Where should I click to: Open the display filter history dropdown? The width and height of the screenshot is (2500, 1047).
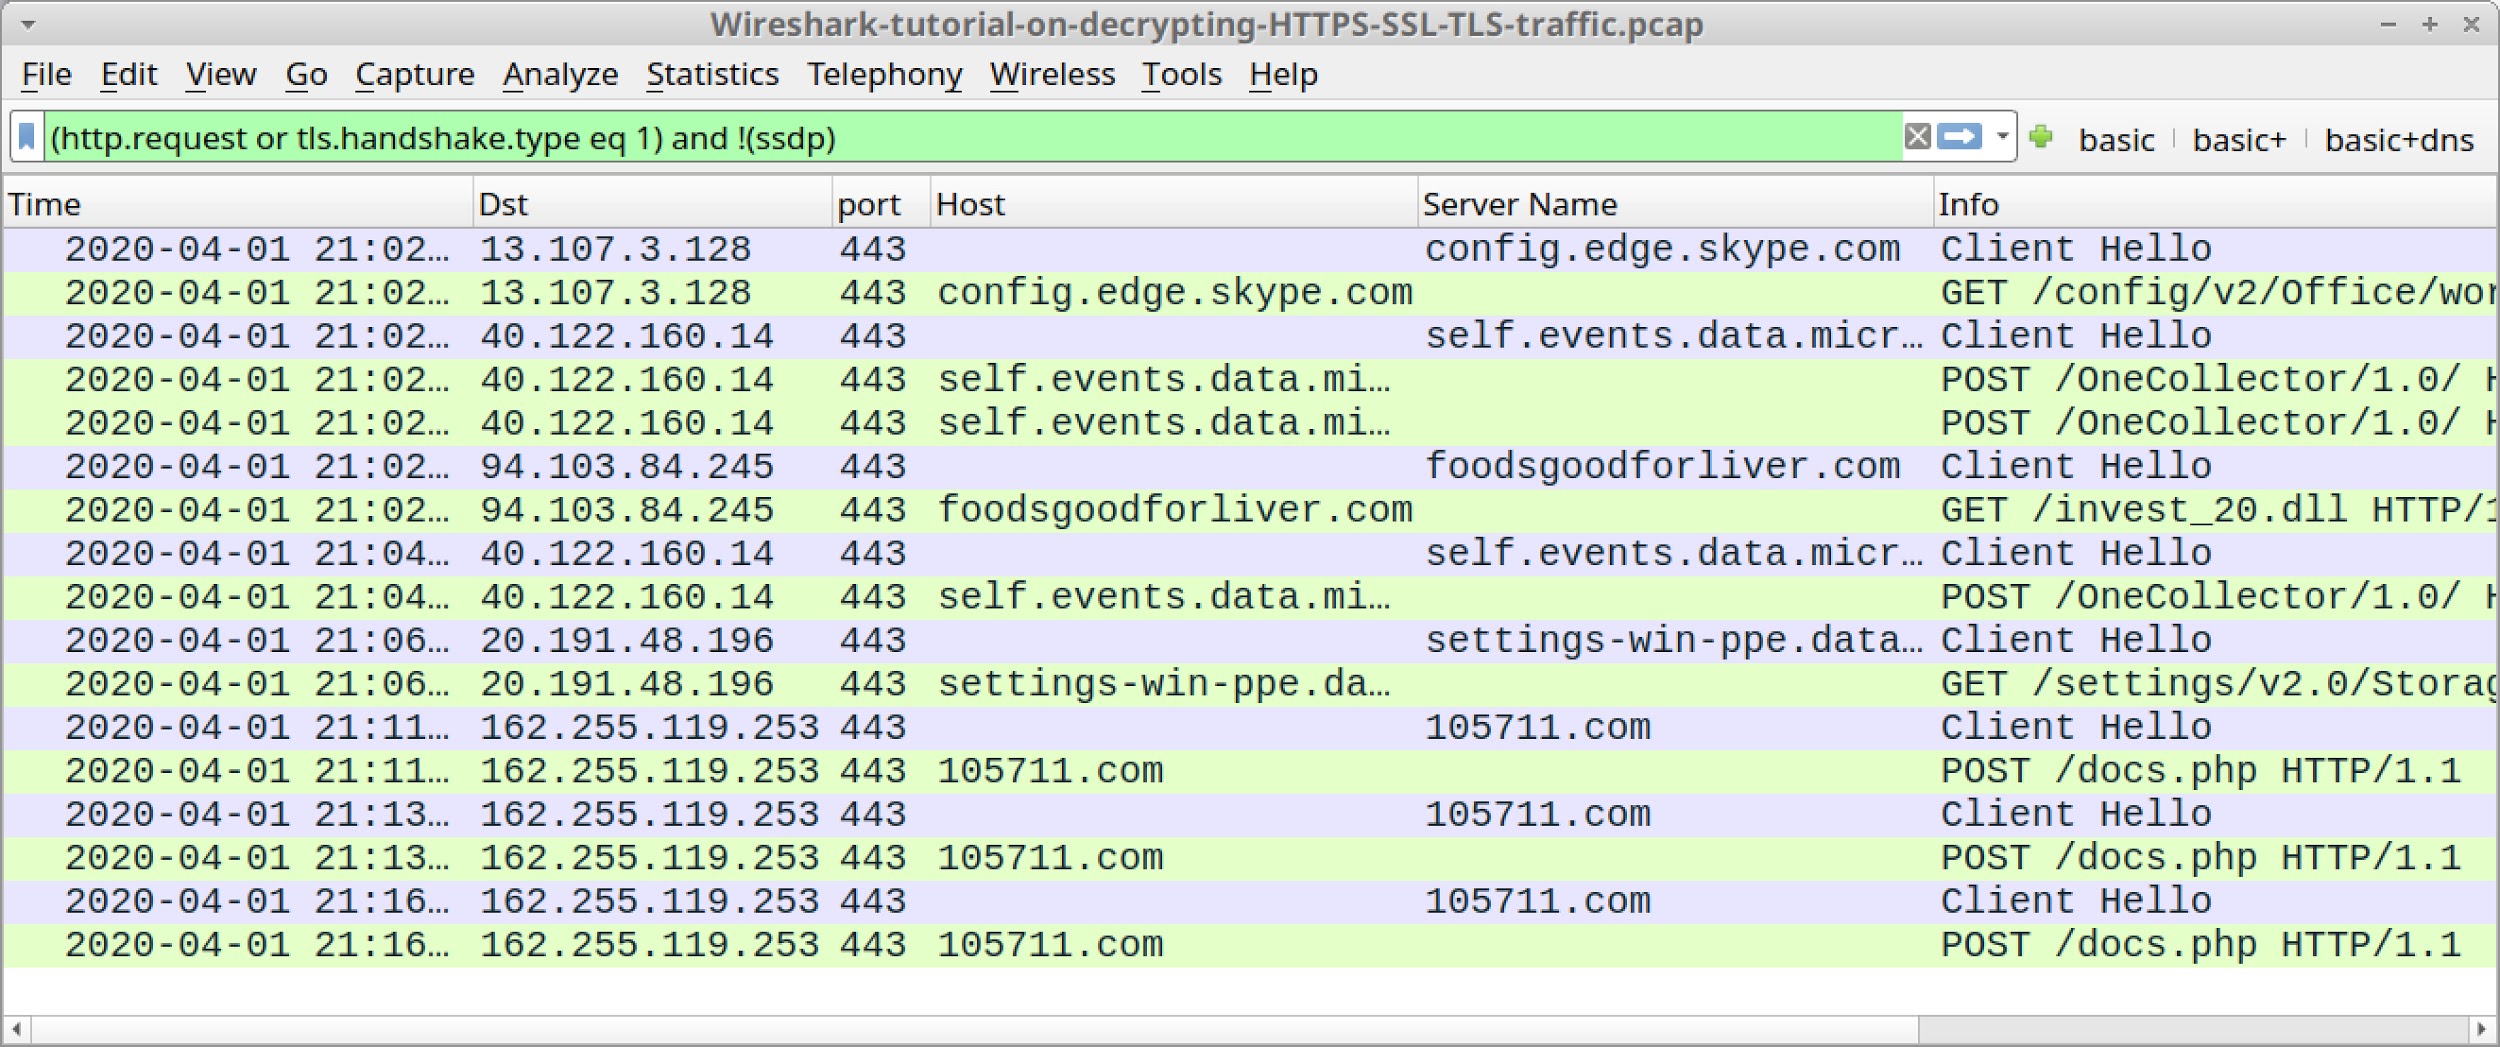(x=1999, y=138)
